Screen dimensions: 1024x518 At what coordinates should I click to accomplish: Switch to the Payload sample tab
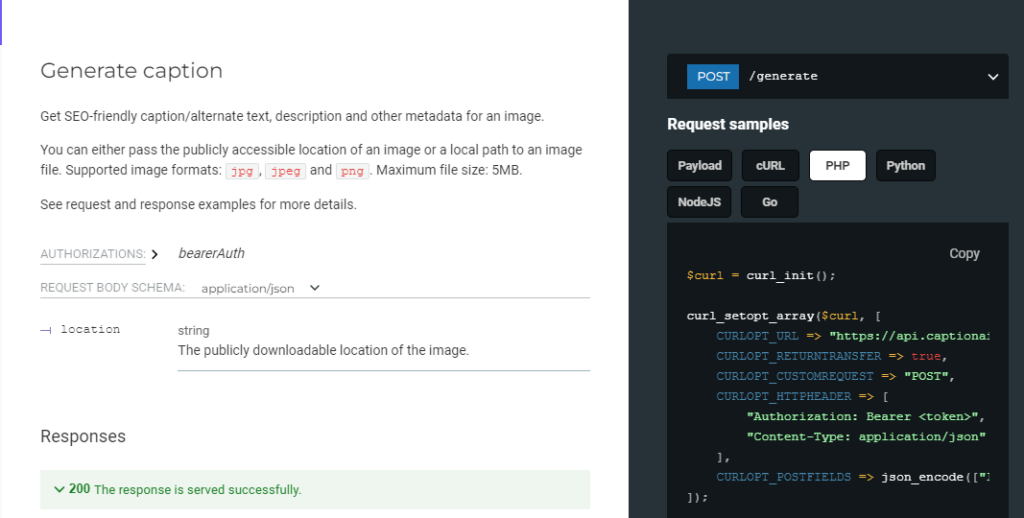tap(699, 166)
